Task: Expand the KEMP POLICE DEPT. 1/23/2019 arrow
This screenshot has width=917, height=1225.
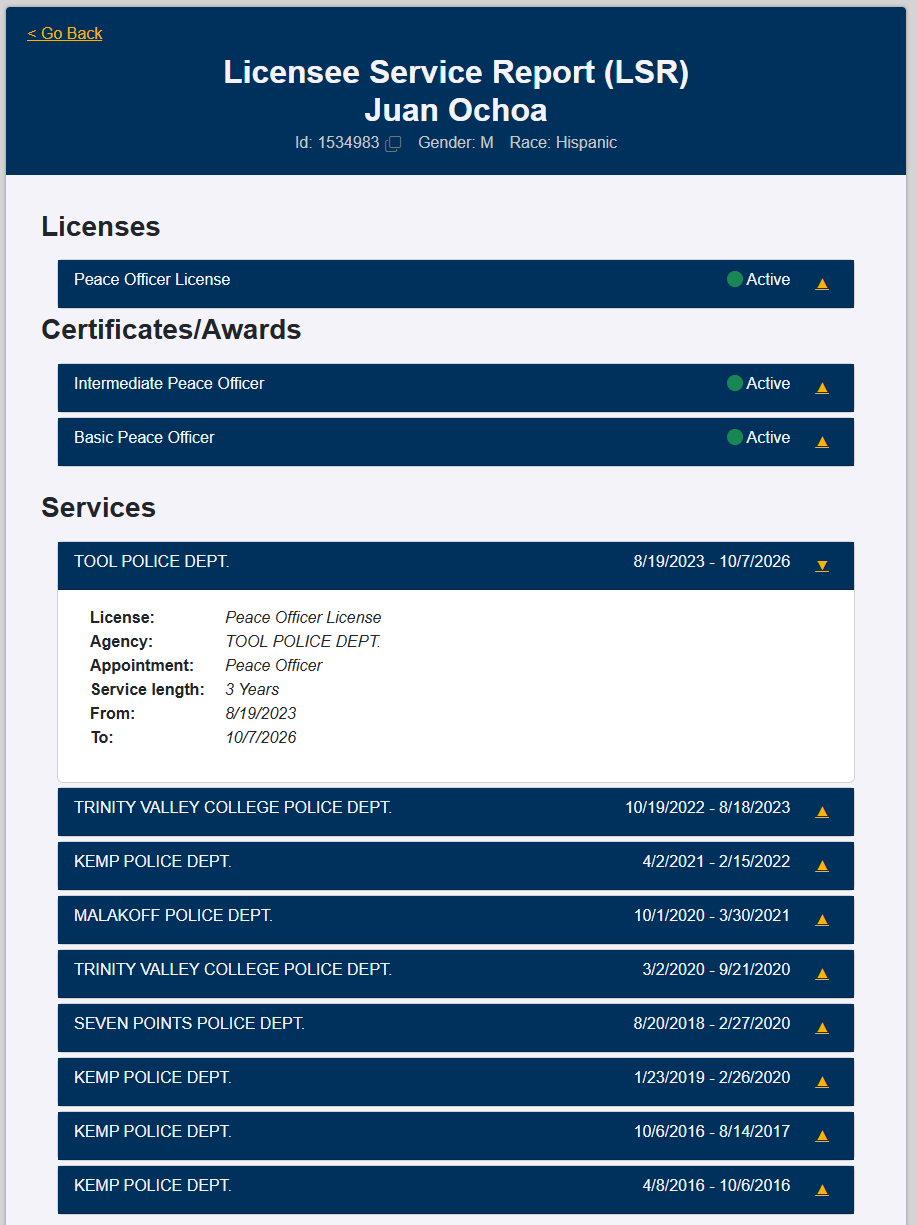Action: pyautogui.click(x=822, y=1082)
